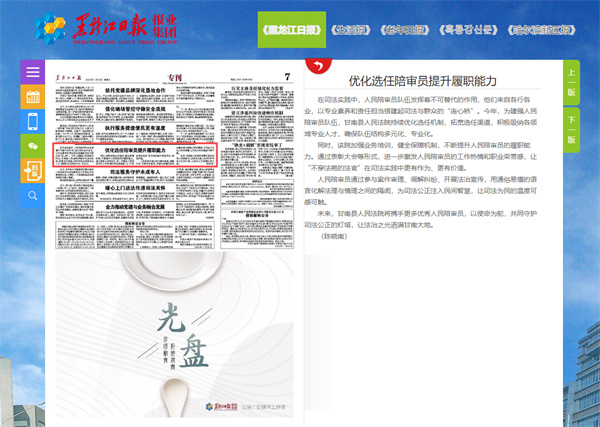Click the red back arrow icon
Viewport: 600px width, 427px height.
pyautogui.click(x=317, y=66)
